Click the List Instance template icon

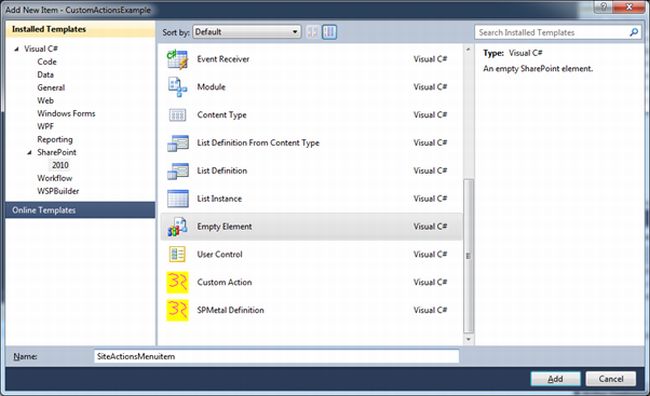(x=178, y=199)
